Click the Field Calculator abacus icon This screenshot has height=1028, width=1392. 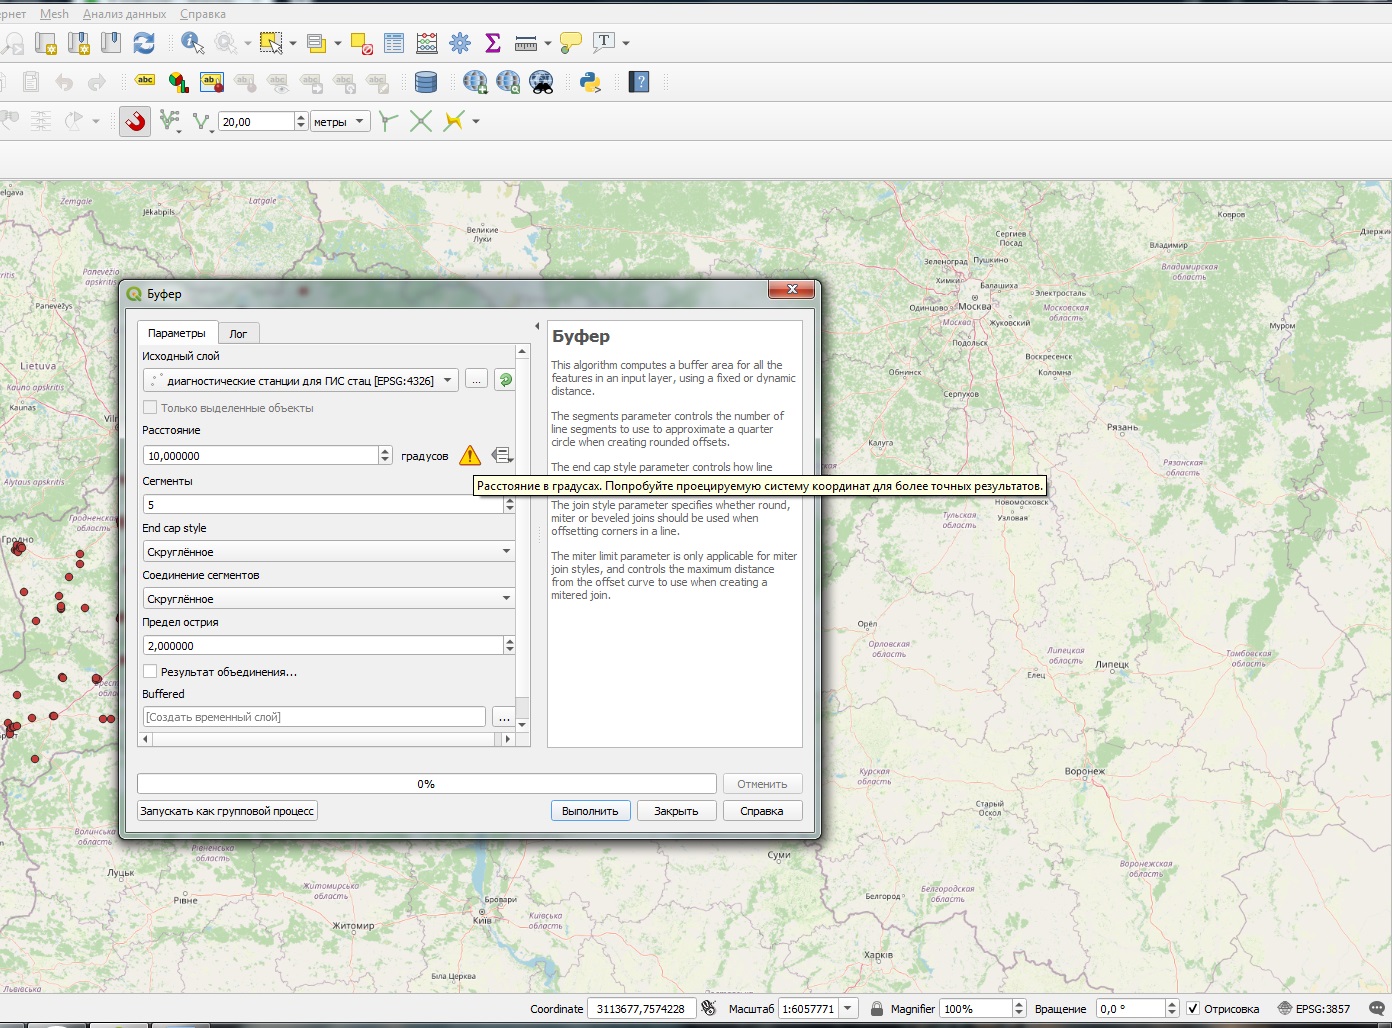427,43
